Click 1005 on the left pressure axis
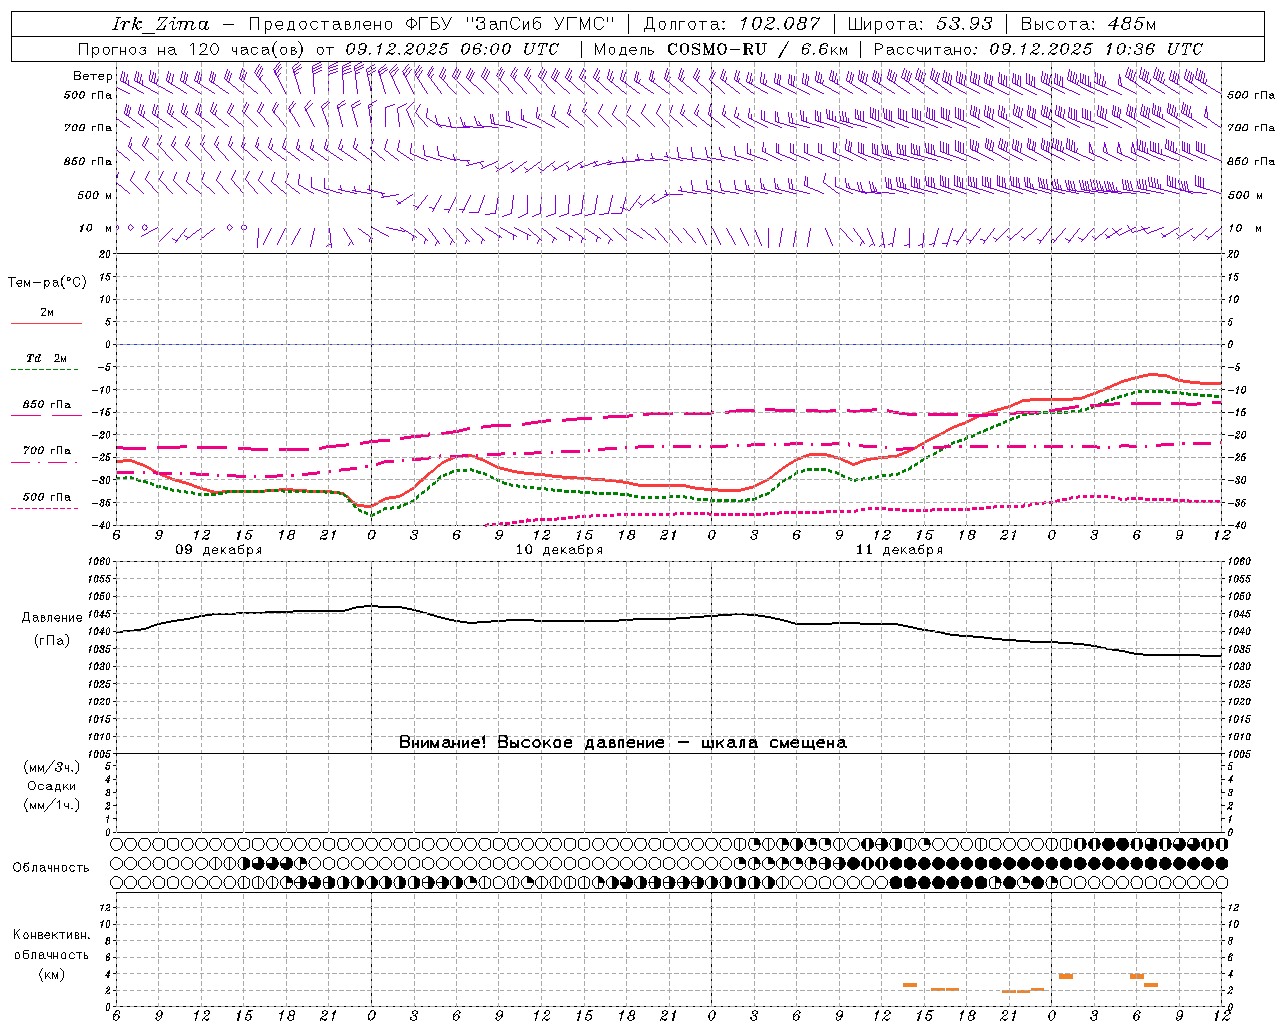1280x1024 pixels. [x=100, y=753]
